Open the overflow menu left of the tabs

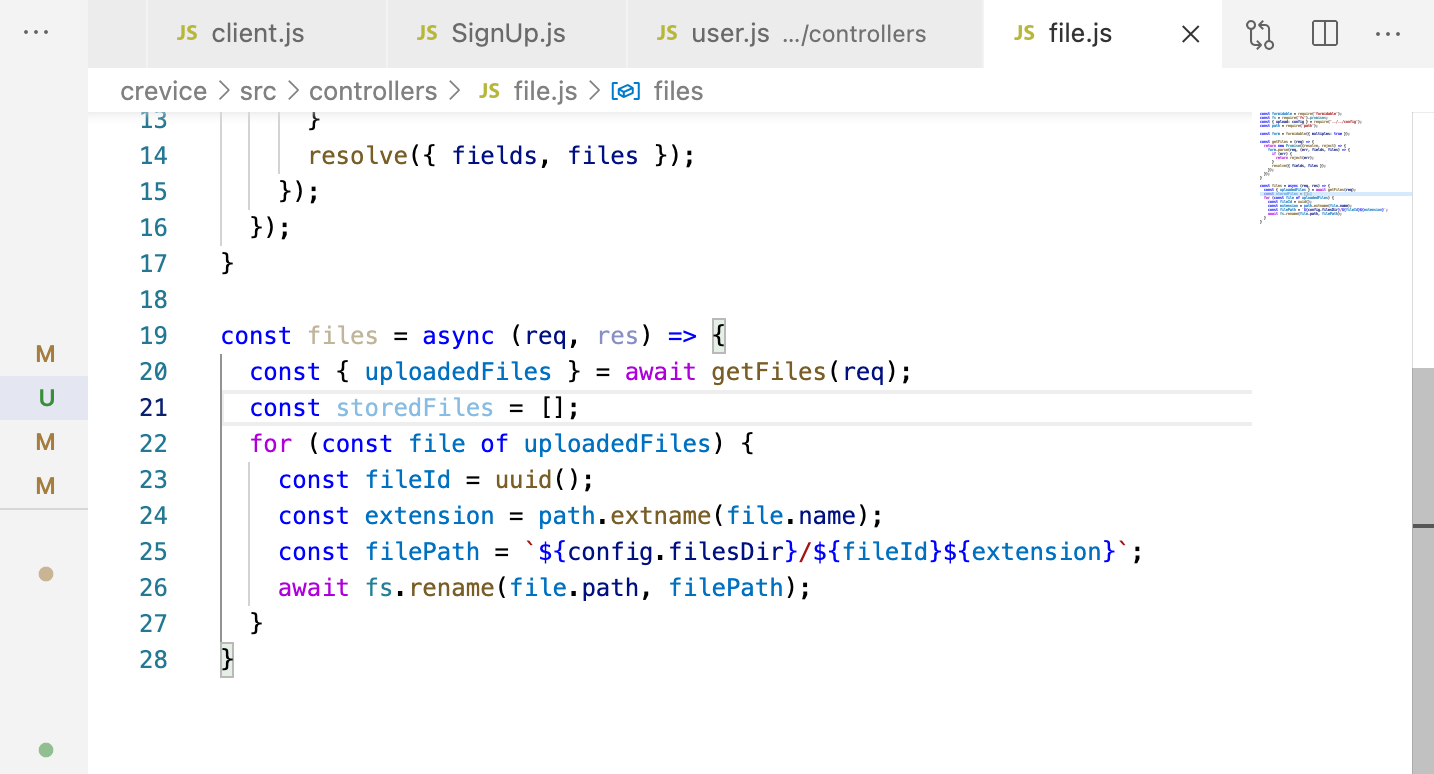tap(36, 32)
